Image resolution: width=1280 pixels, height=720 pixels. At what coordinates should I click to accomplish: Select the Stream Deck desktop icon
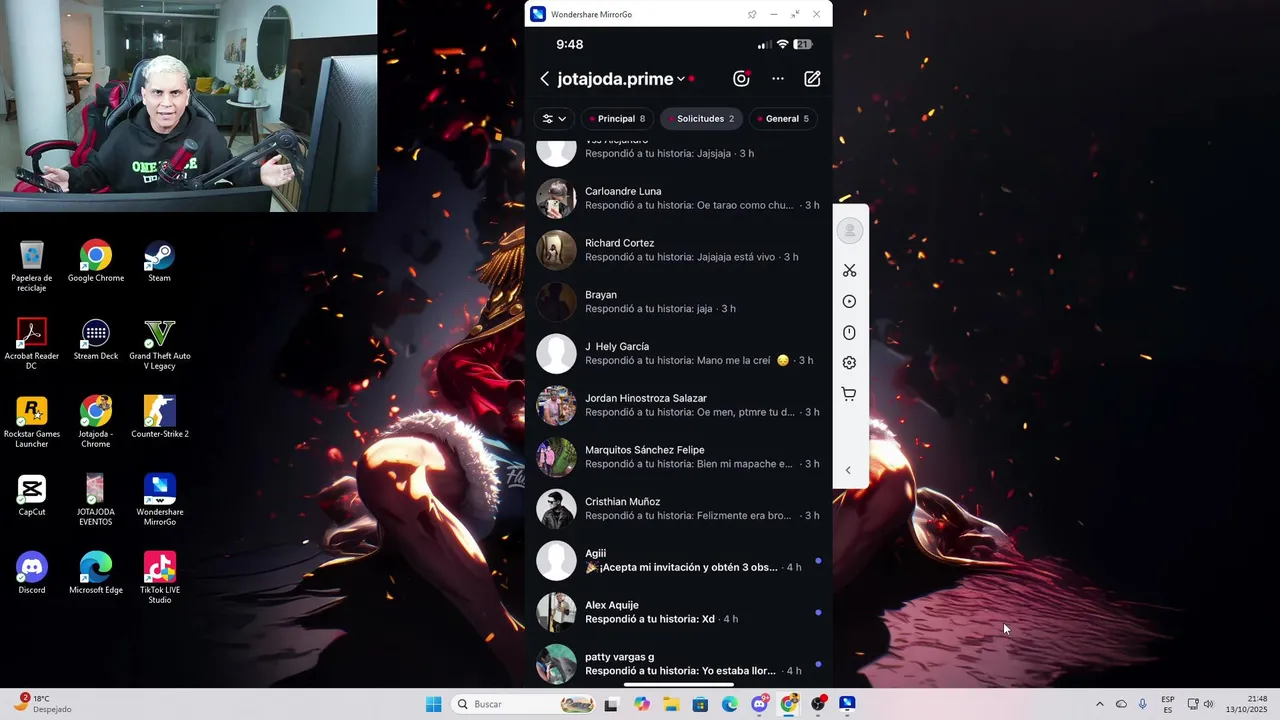click(x=96, y=339)
